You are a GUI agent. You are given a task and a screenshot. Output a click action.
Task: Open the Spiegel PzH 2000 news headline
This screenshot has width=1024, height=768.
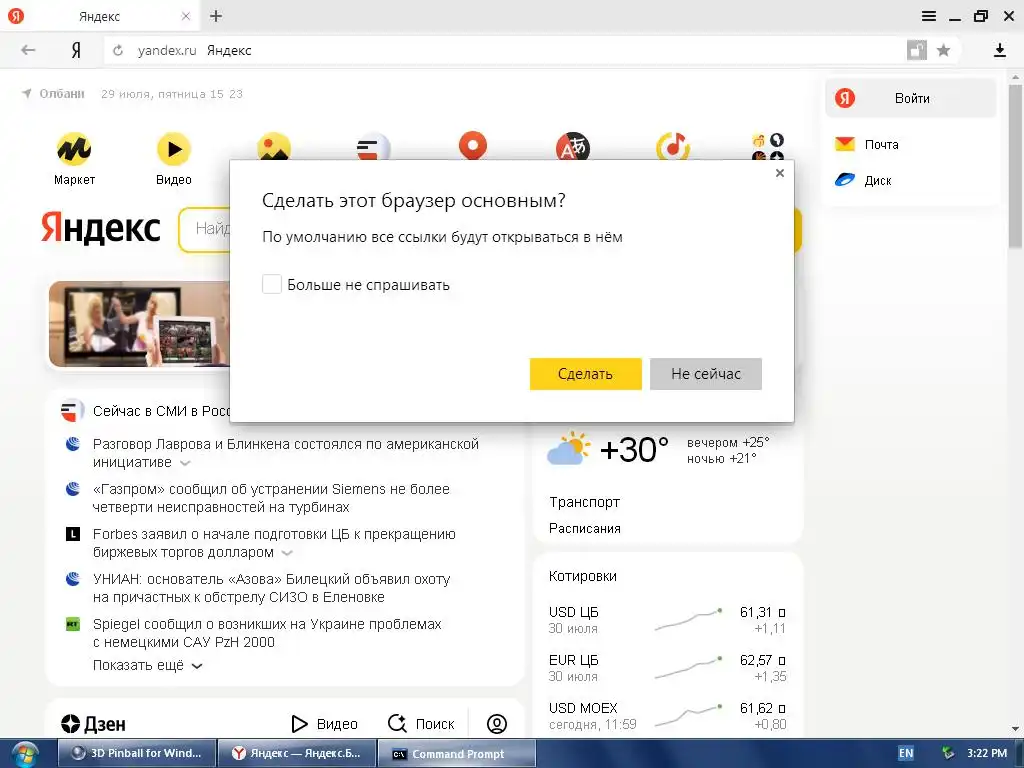click(267, 633)
